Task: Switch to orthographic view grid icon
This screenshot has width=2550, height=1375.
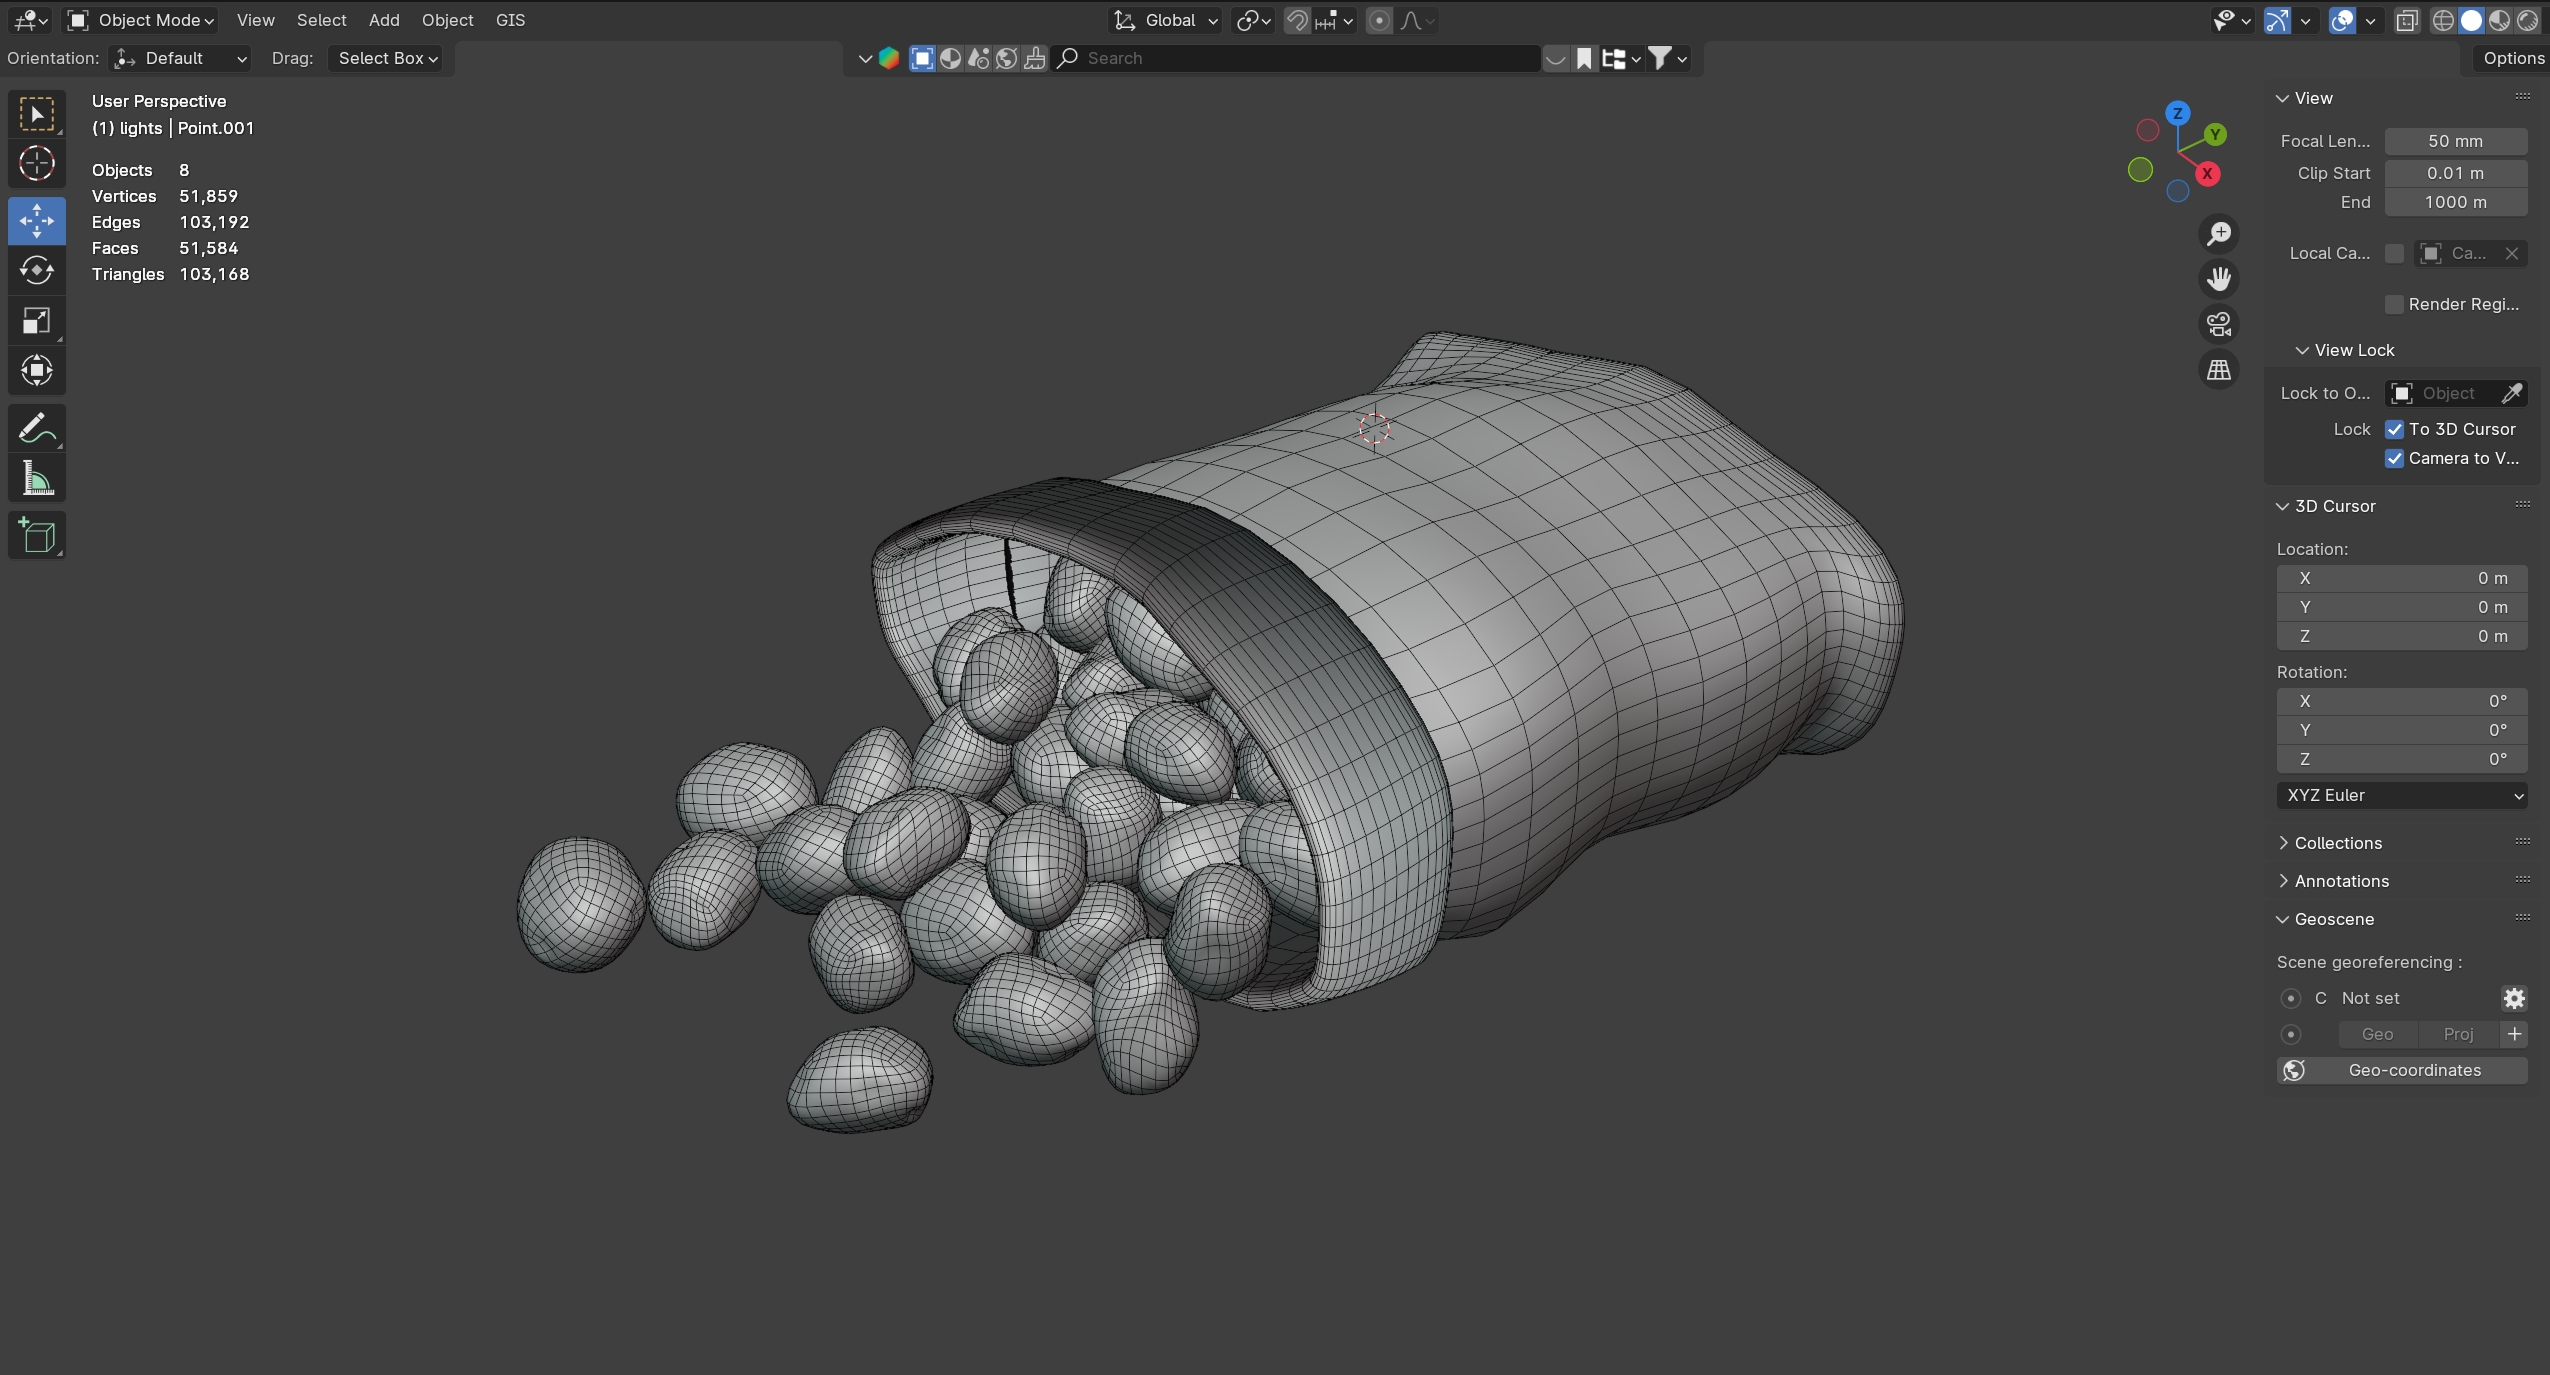Action: coord(2219,370)
